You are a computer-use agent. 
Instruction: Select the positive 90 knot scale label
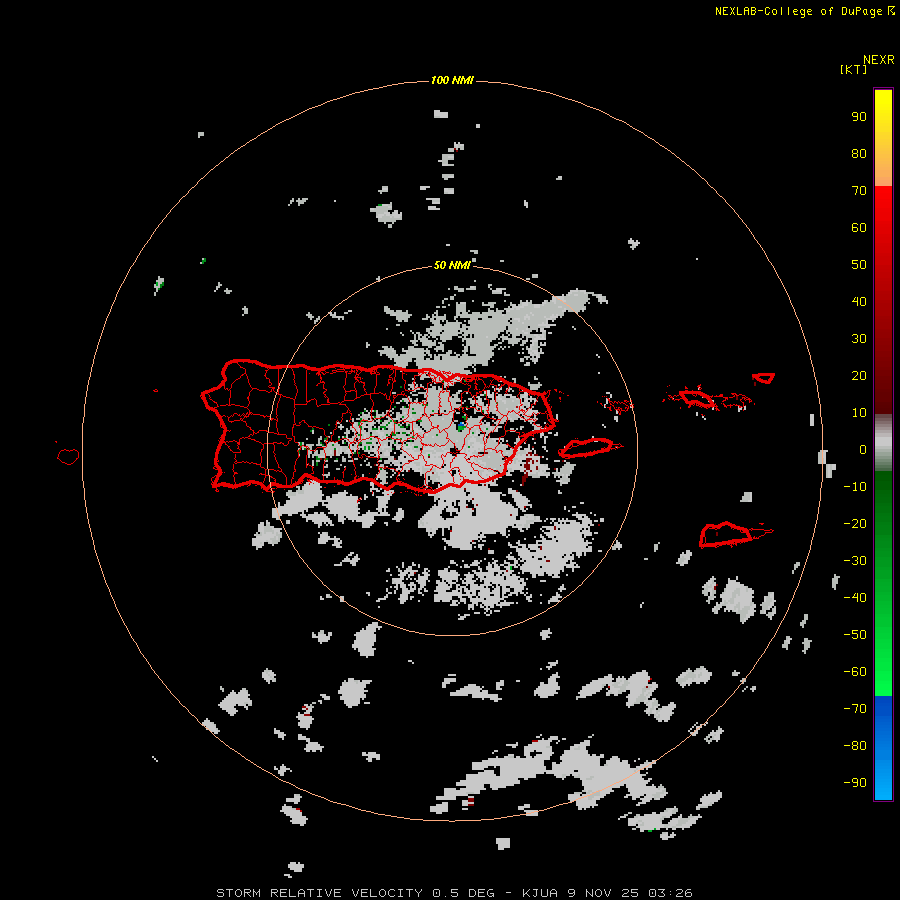pyautogui.click(x=859, y=117)
